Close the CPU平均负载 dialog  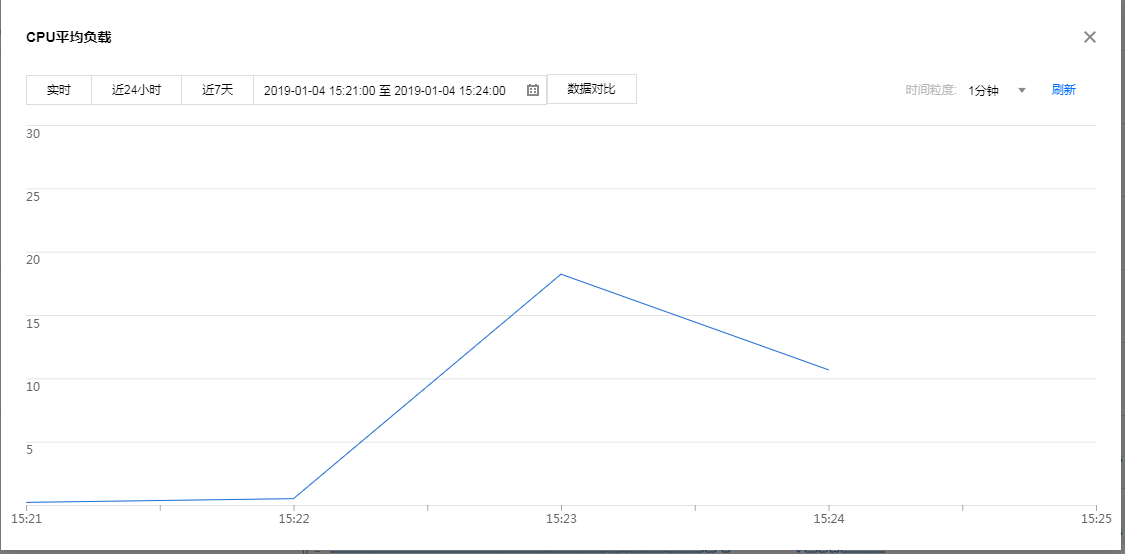[x=1090, y=37]
